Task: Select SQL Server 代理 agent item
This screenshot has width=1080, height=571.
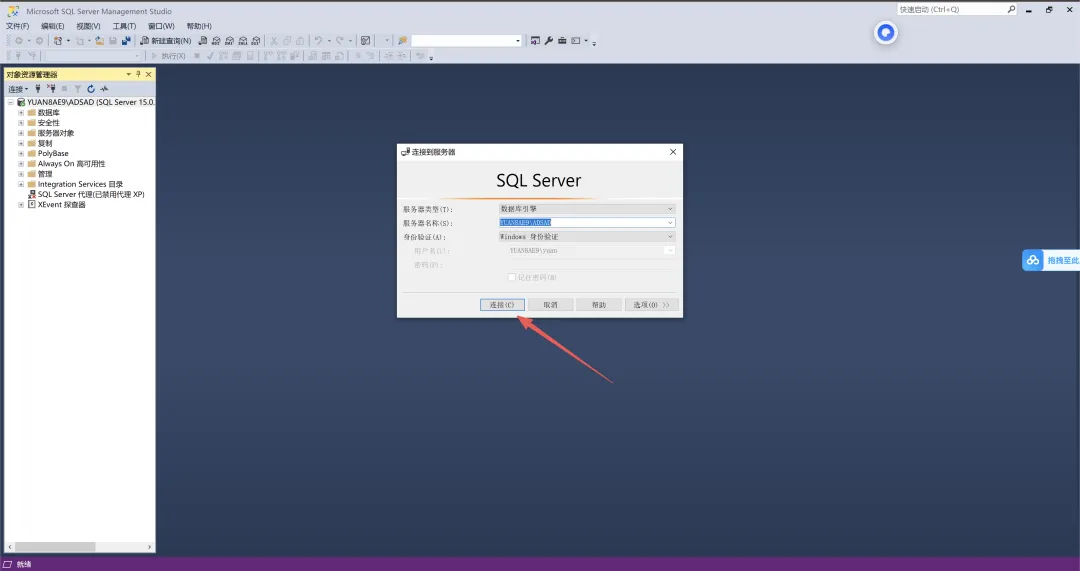Action: point(91,194)
